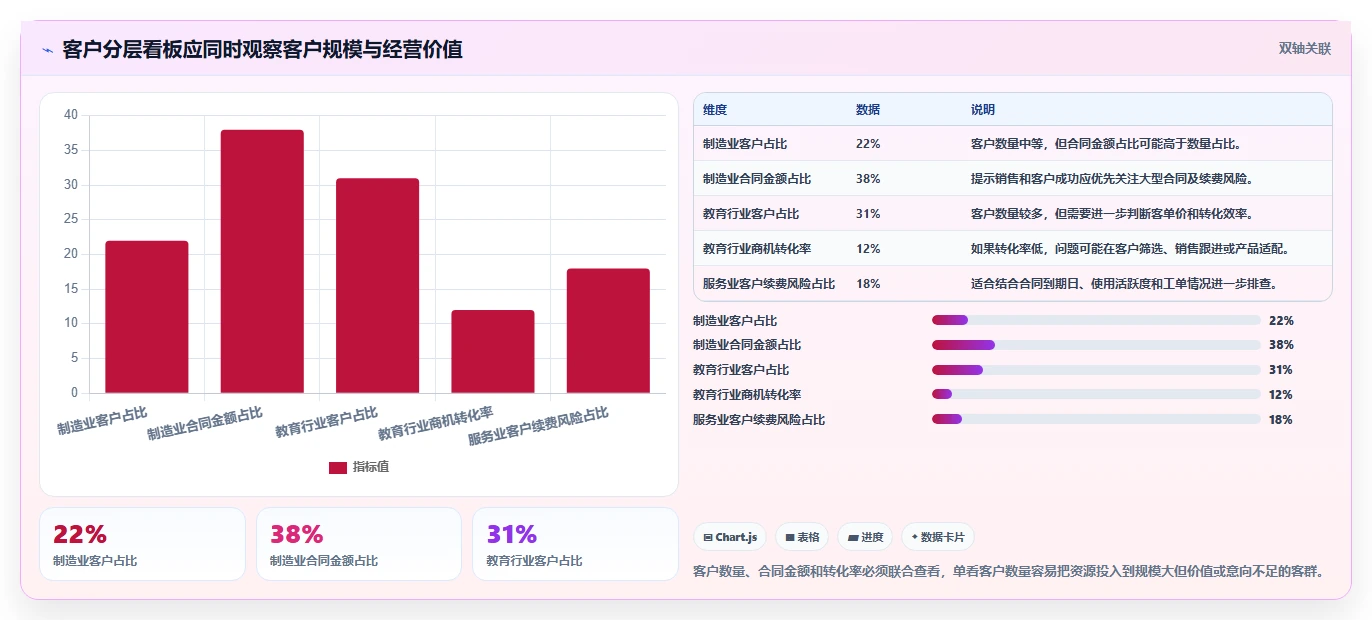
Task: Open the 38% 制造业合同金额占比 data card
Action: point(359,544)
